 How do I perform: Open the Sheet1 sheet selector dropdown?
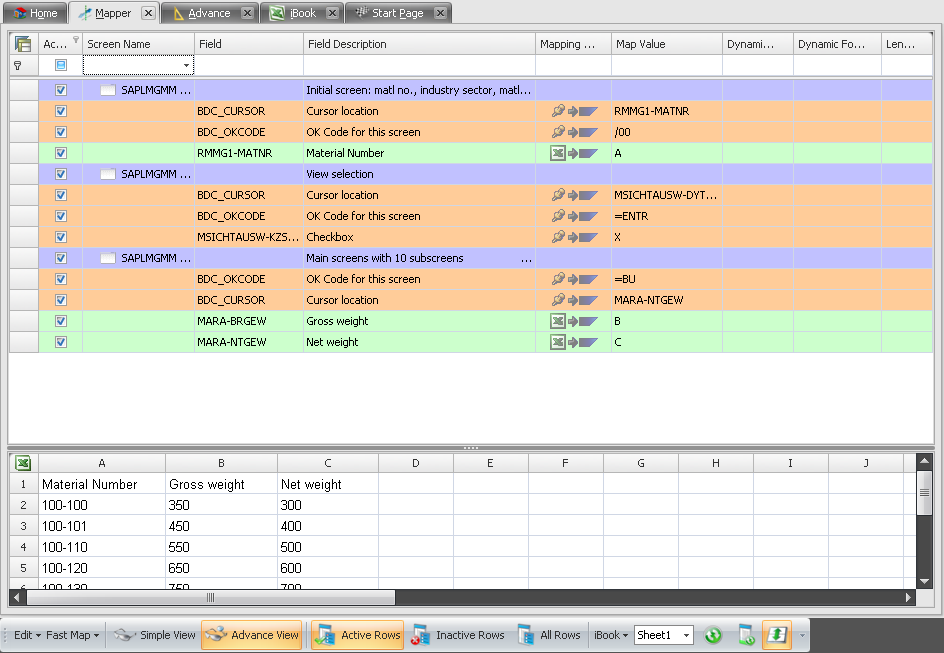(686, 636)
